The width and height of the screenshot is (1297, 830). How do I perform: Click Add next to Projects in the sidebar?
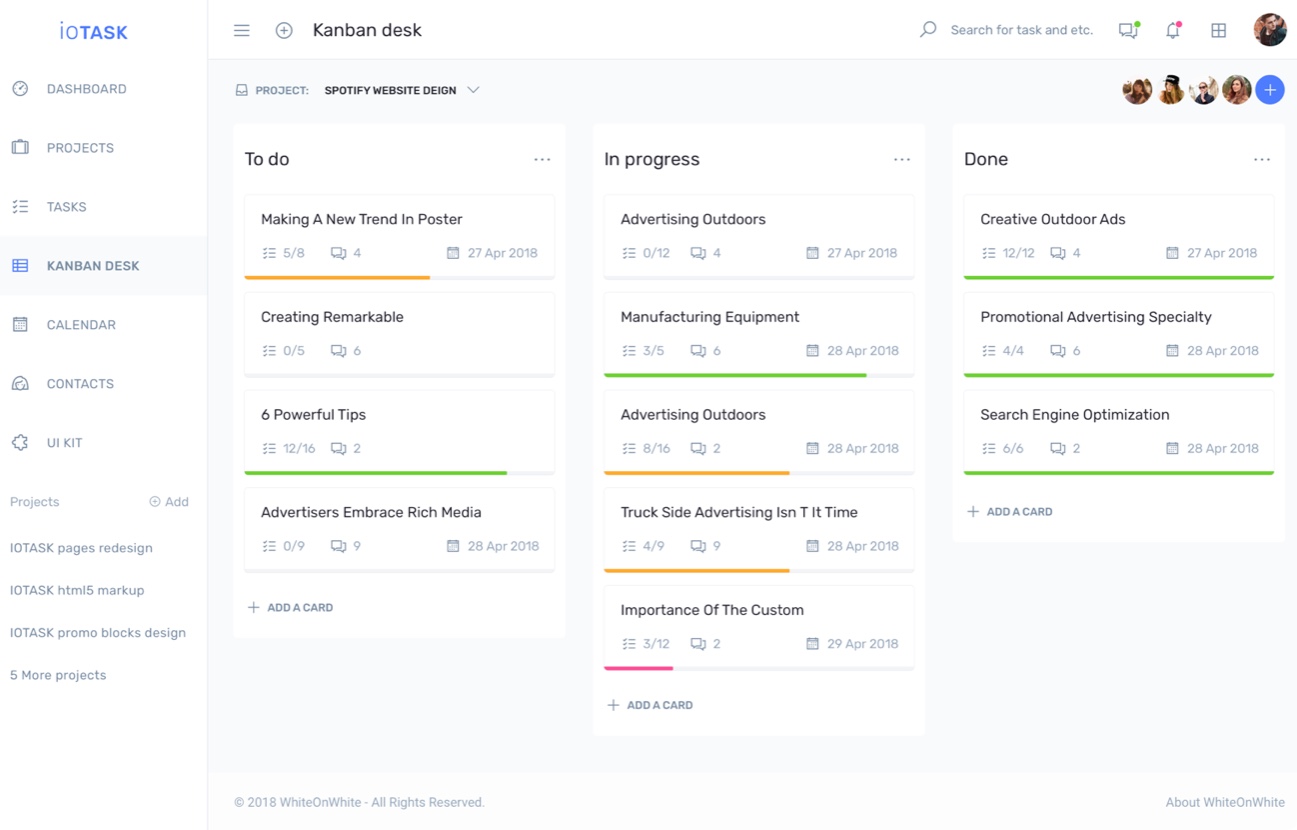pyautogui.click(x=169, y=501)
